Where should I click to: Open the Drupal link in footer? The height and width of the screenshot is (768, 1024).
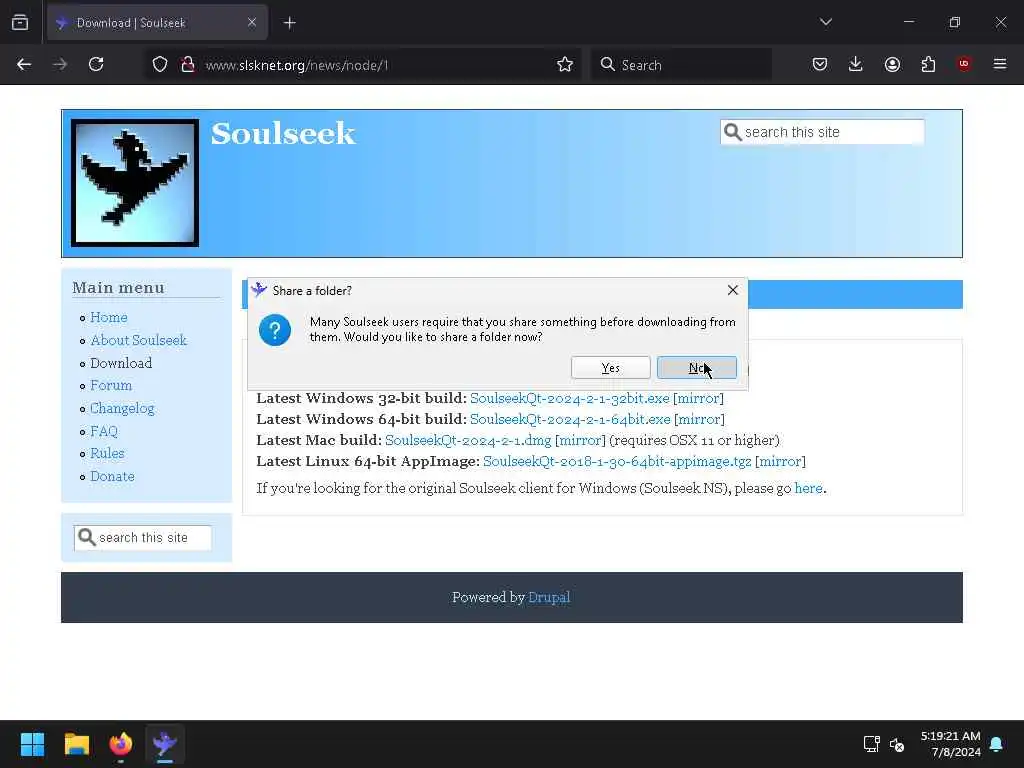(549, 598)
